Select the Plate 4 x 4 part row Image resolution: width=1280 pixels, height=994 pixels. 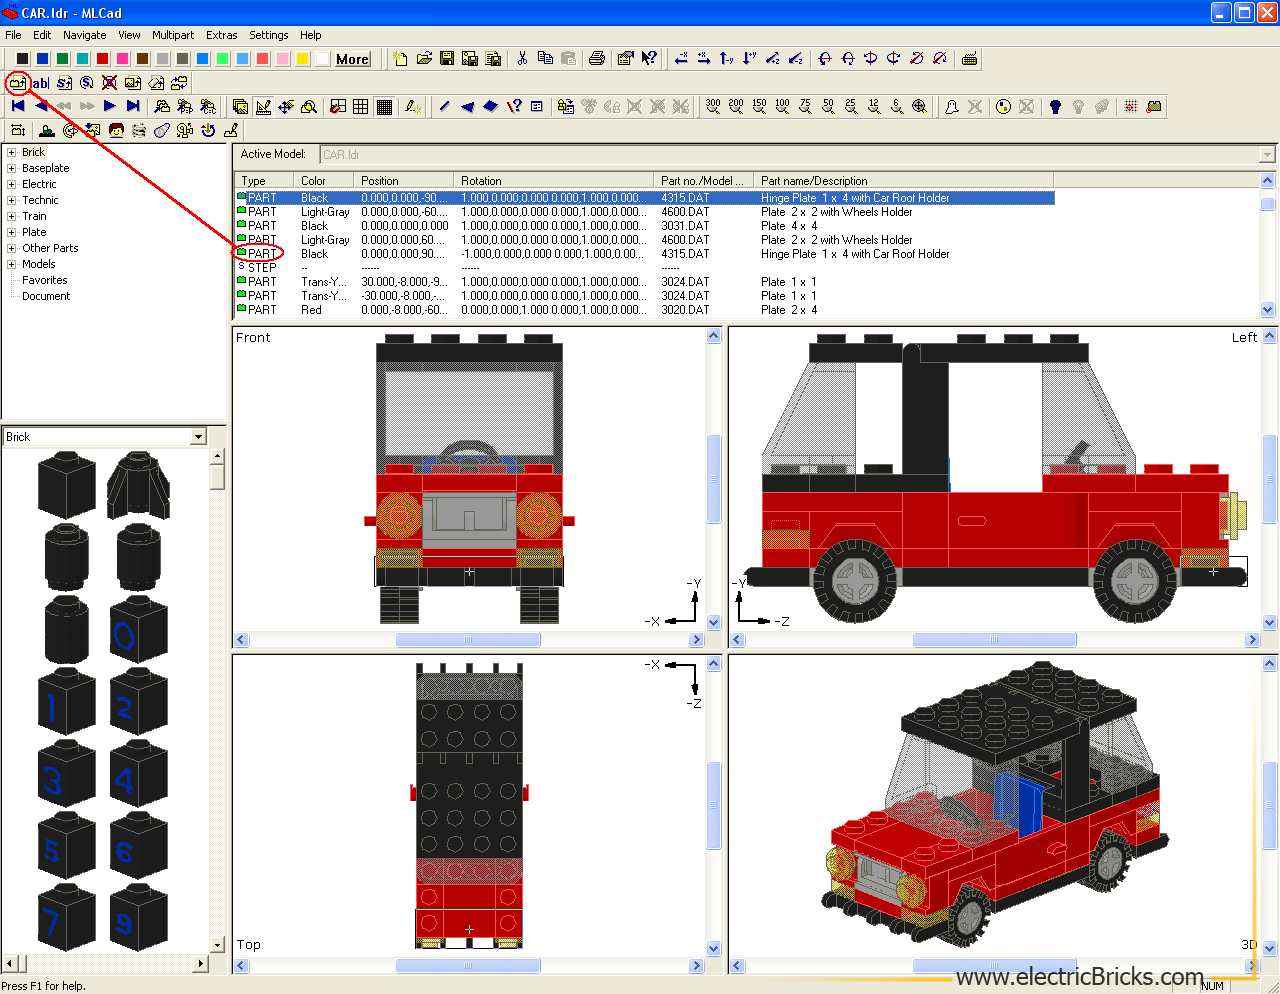[645, 226]
